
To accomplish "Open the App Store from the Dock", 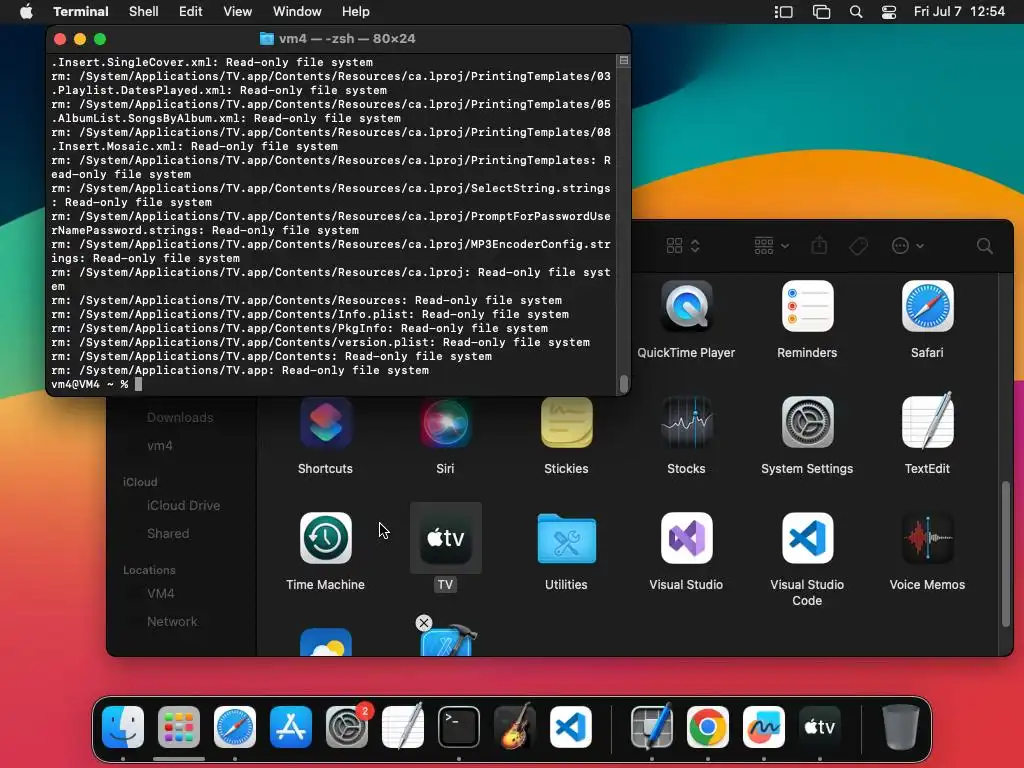I will click(x=291, y=727).
